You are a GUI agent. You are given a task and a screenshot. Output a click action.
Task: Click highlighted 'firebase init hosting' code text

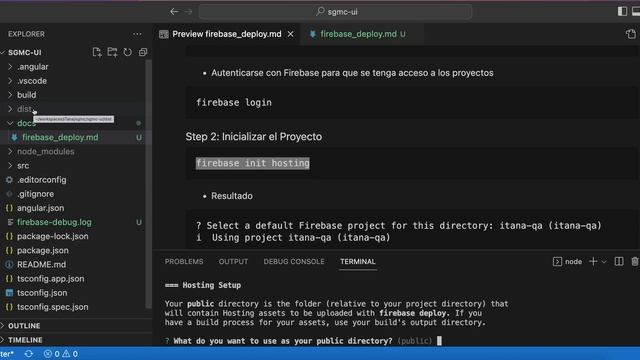tap(253, 163)
